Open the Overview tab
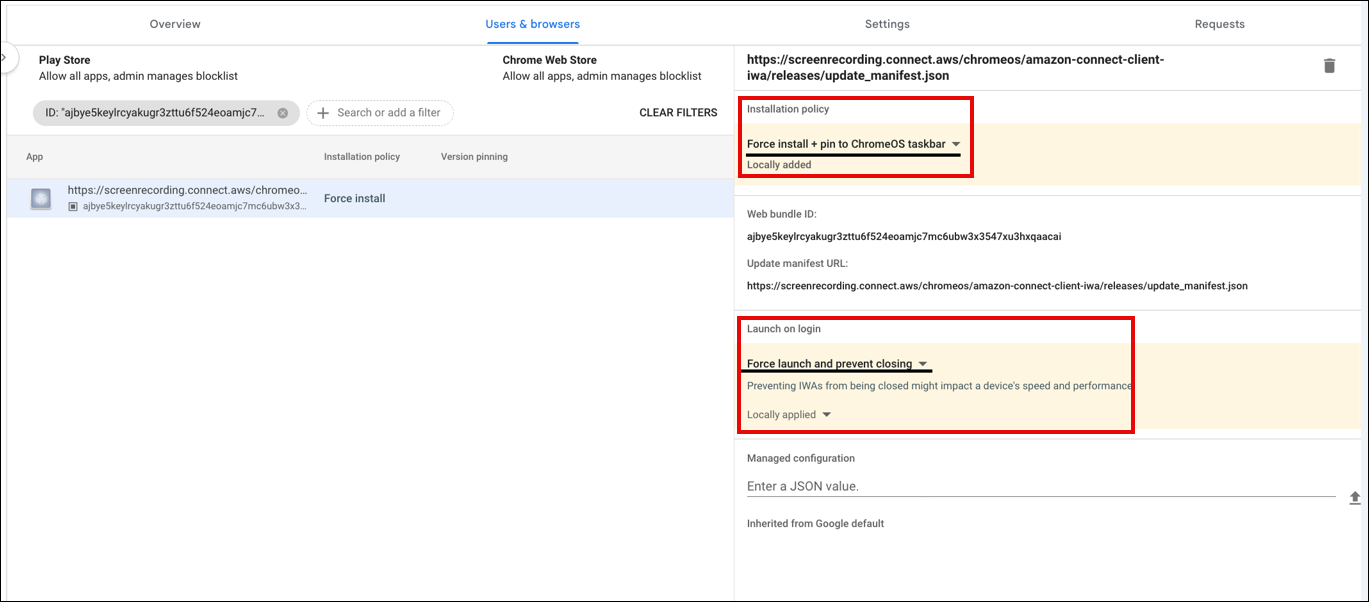This screenshot has width=1369, height=602. click(174, 23)
